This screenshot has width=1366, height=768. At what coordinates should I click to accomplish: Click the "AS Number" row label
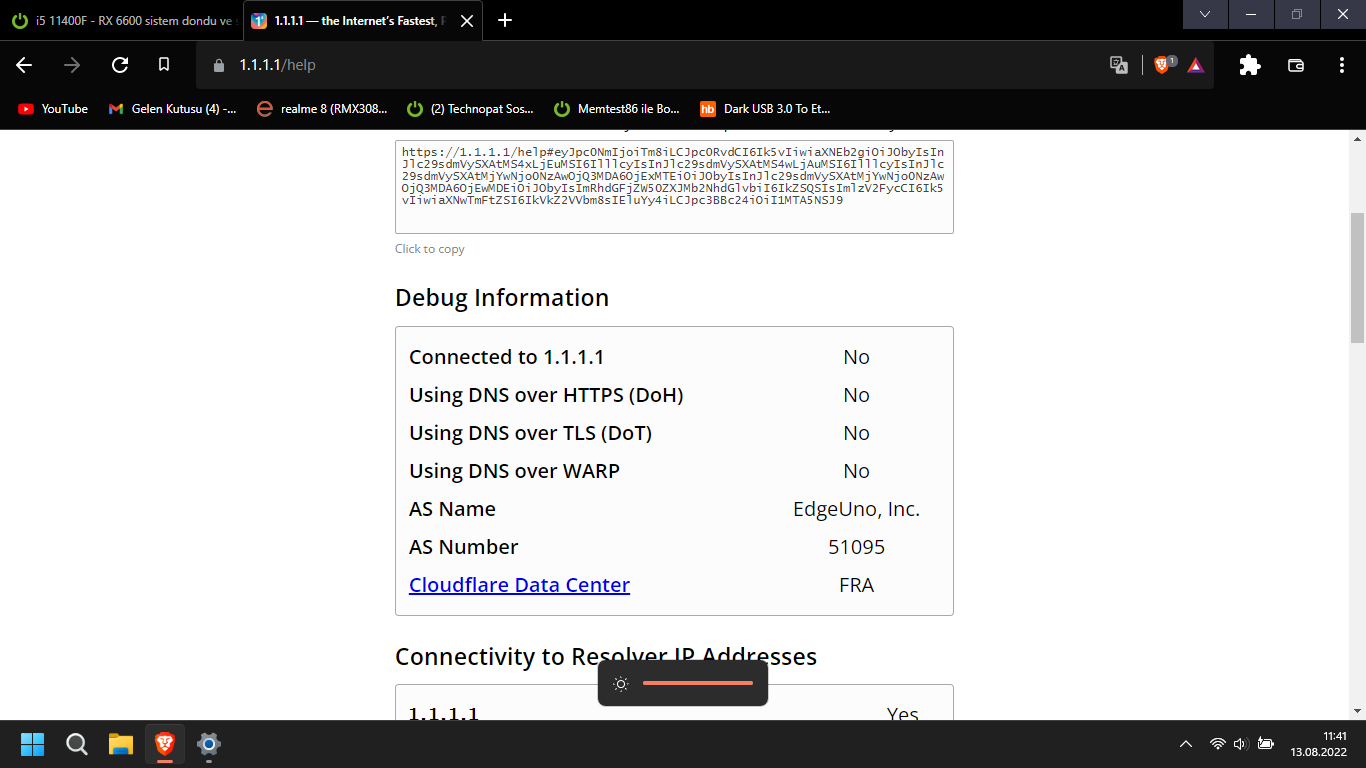[x=464, y=547]
